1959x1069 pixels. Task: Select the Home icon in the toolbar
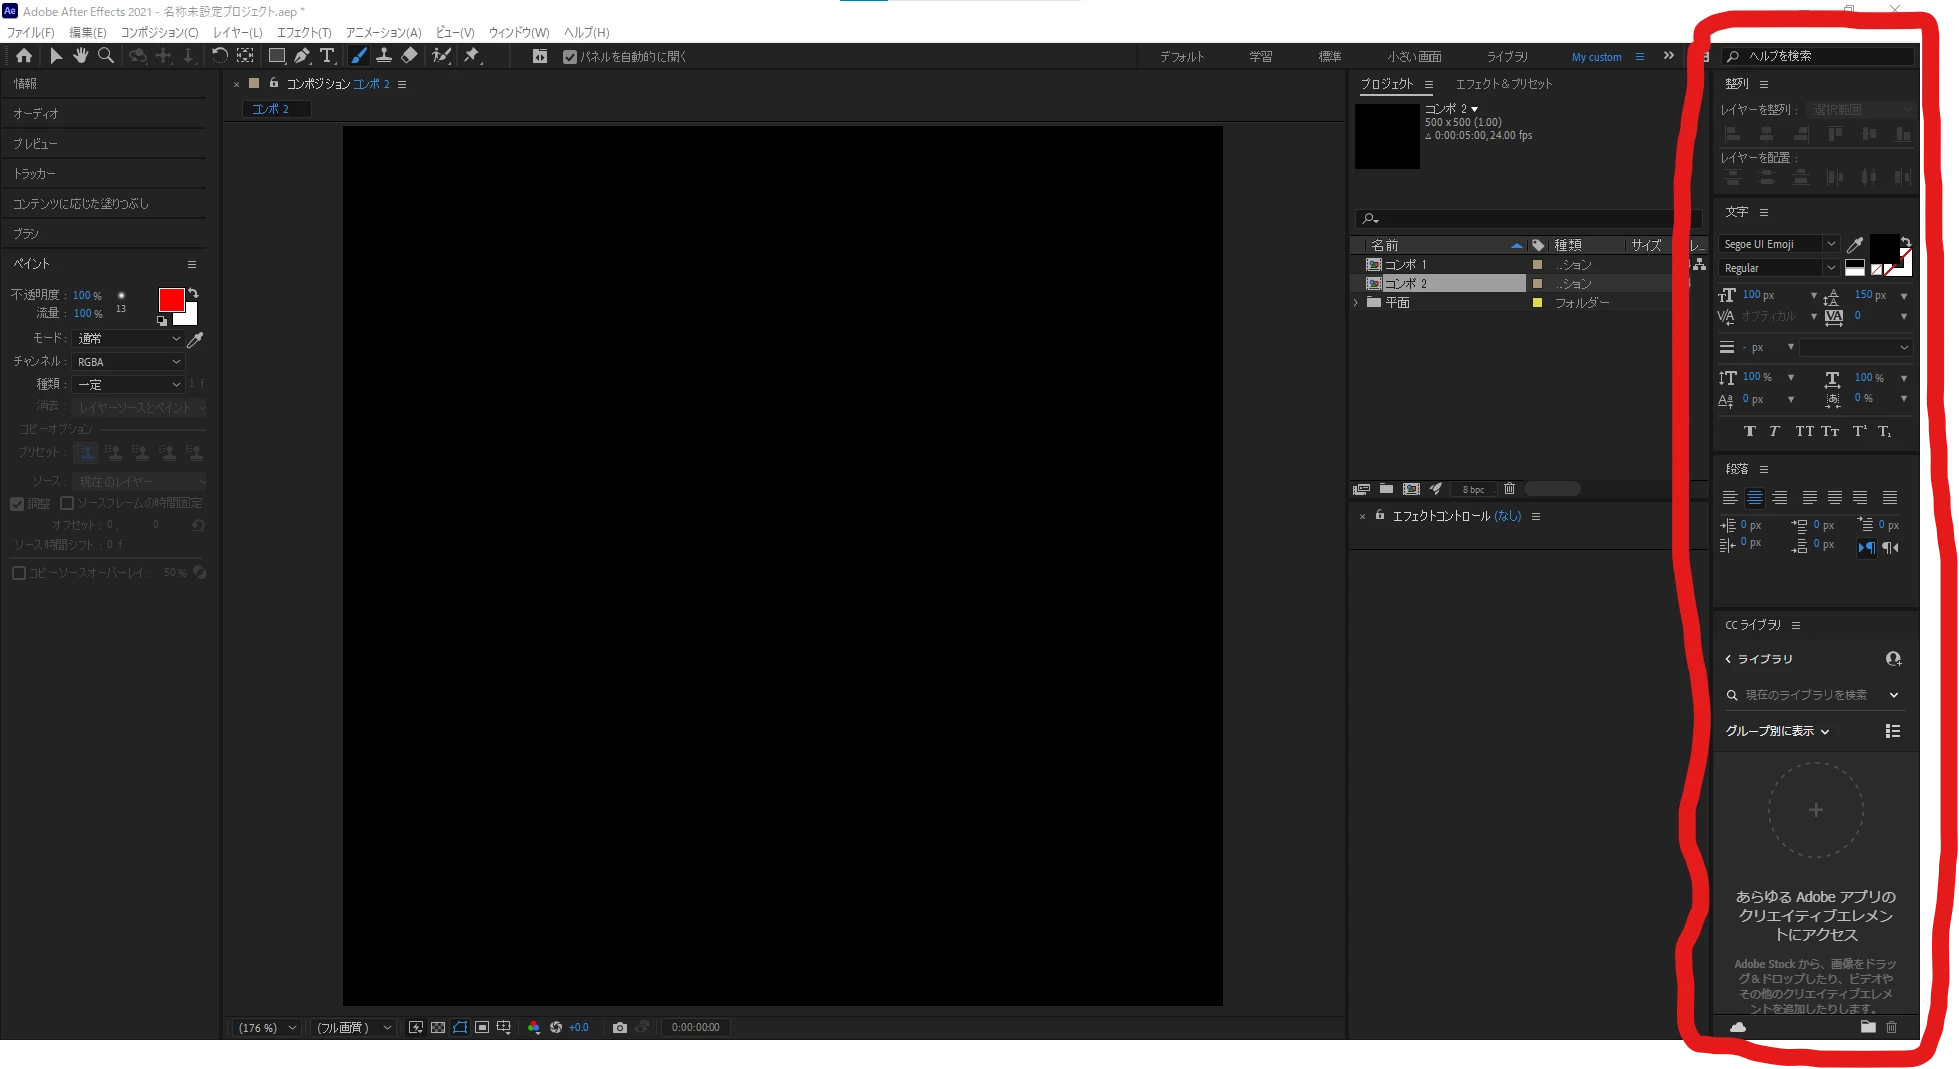point(24,56)
